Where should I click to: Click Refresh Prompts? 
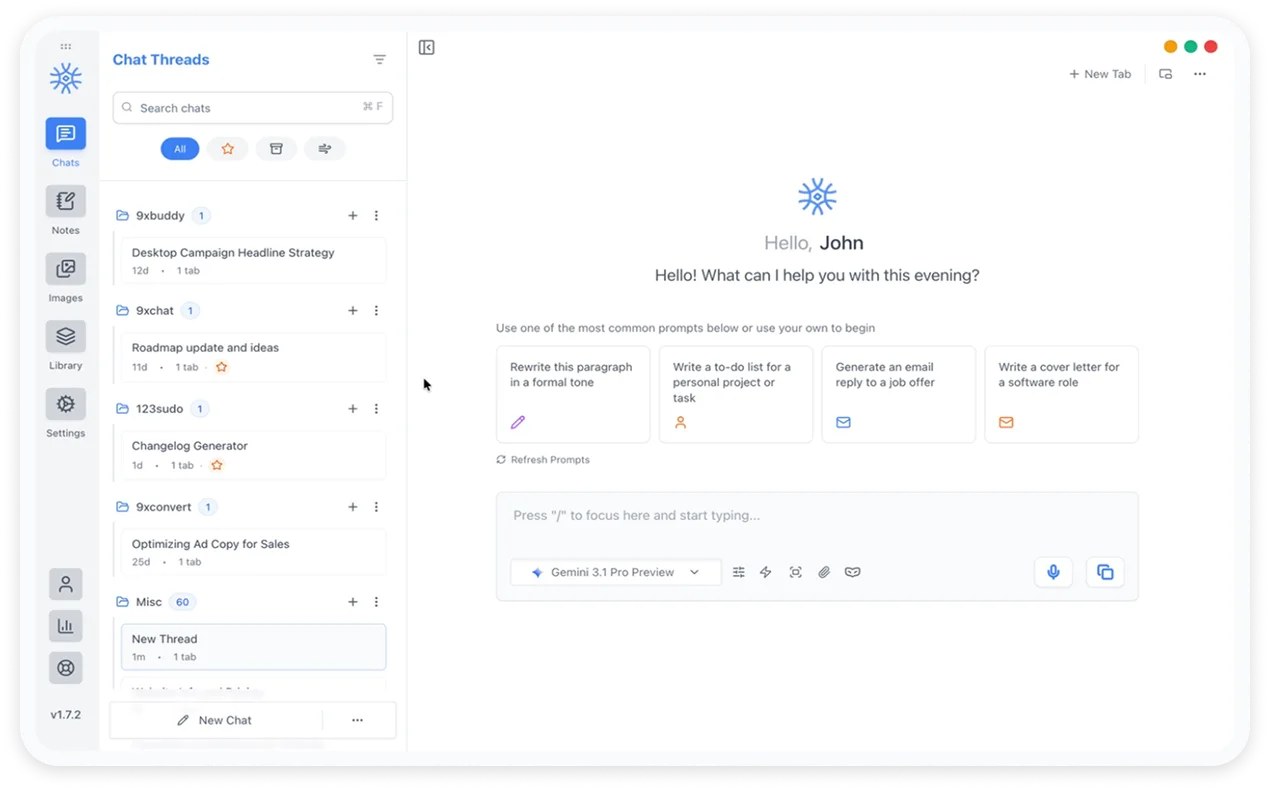[x=543, y=460]
